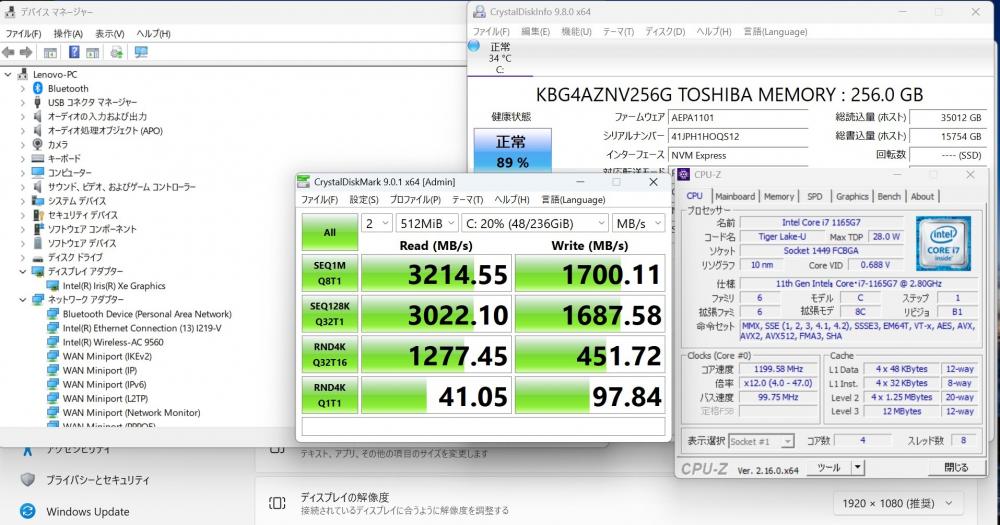Click the ツール button in CPU-Z
1000x525 pixels.
(x=828, y=468)
